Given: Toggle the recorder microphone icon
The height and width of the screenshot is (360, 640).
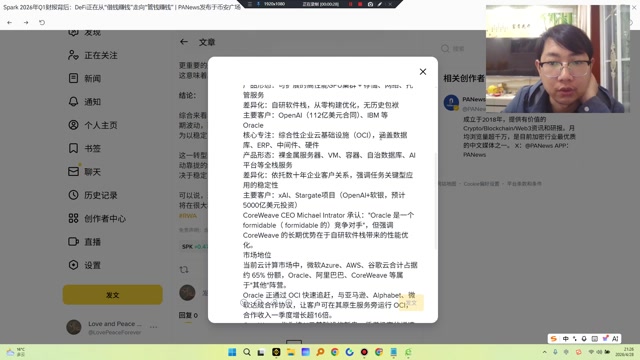Looking at the screenshot, I should [x=258, y=4].
